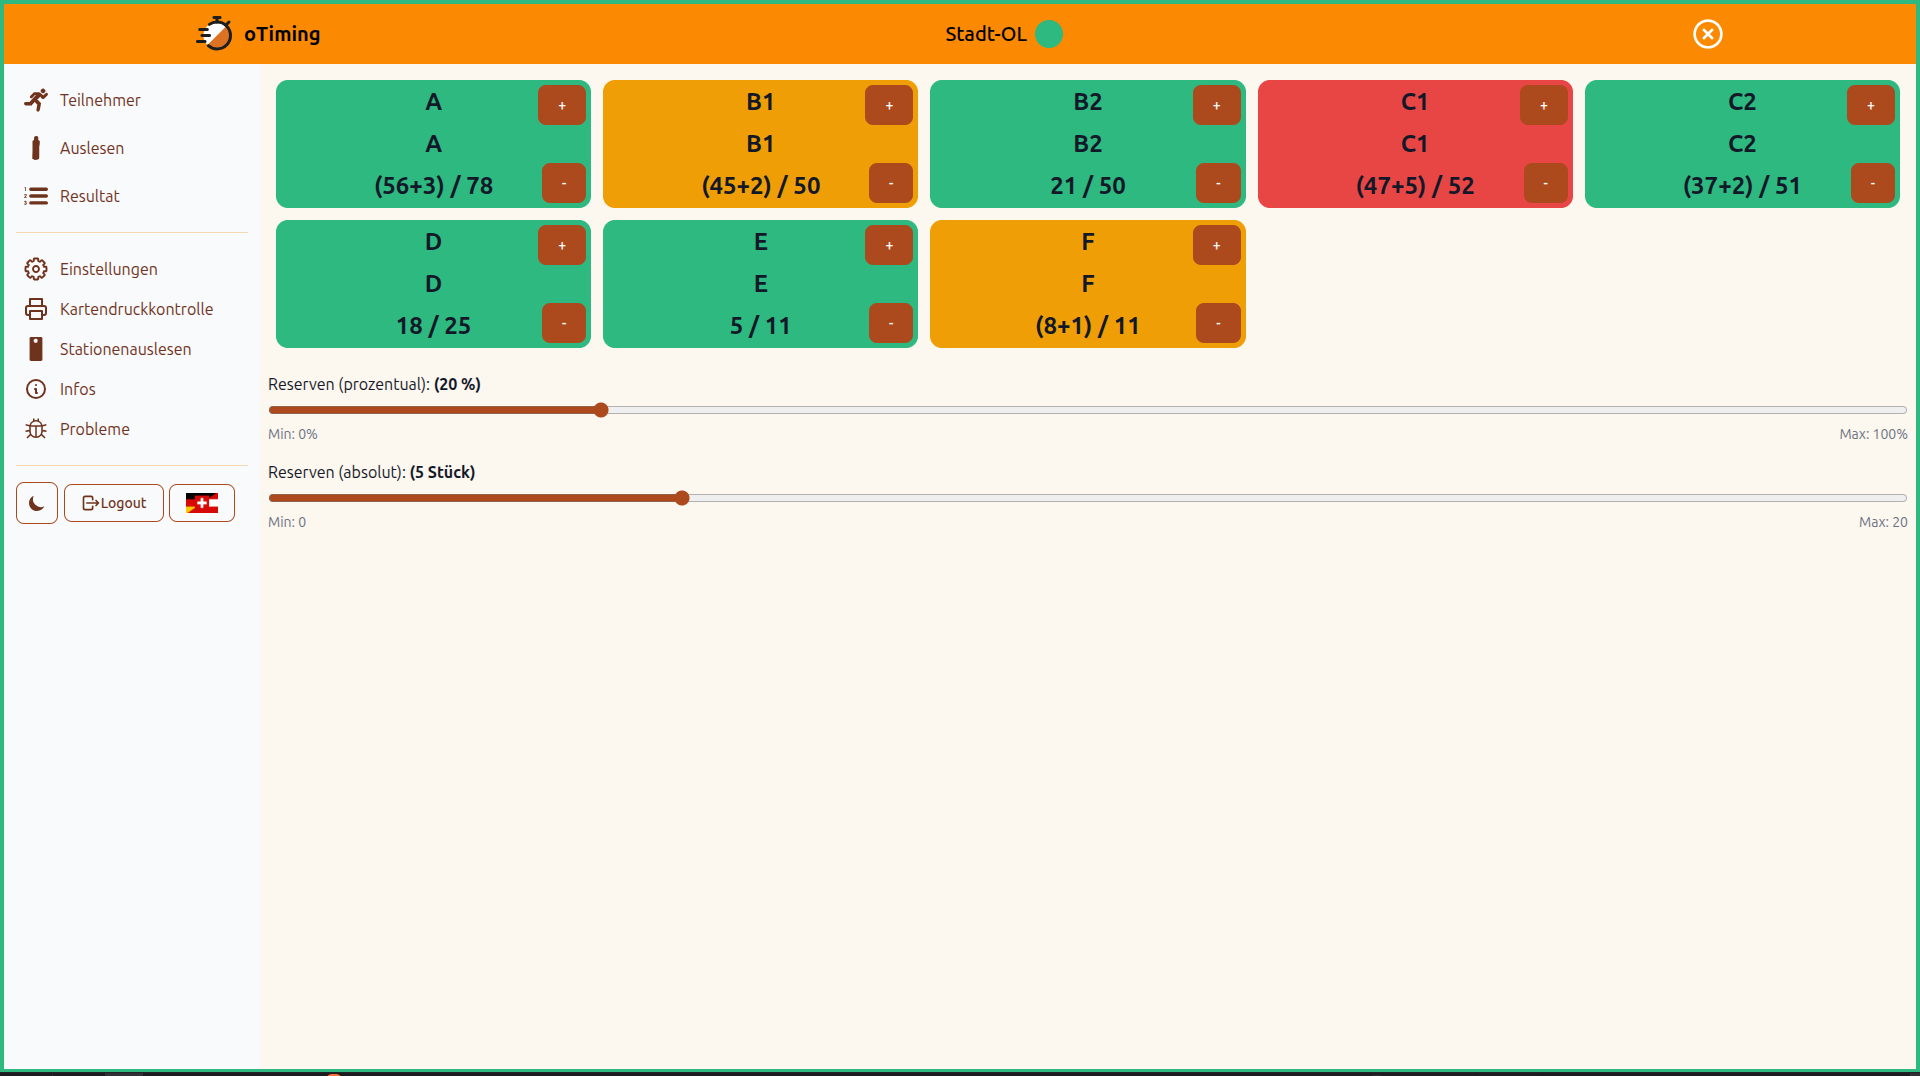
Task: Click the Infos circle icon
Action: (x=36, y=389)
